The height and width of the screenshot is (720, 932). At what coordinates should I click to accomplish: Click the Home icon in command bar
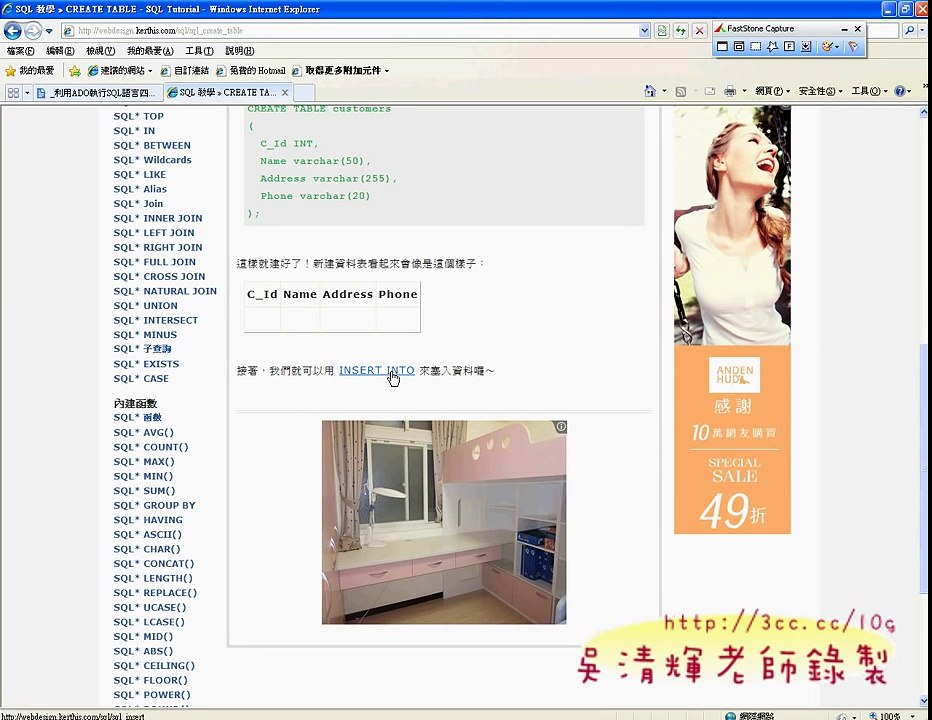coord(650,91)
